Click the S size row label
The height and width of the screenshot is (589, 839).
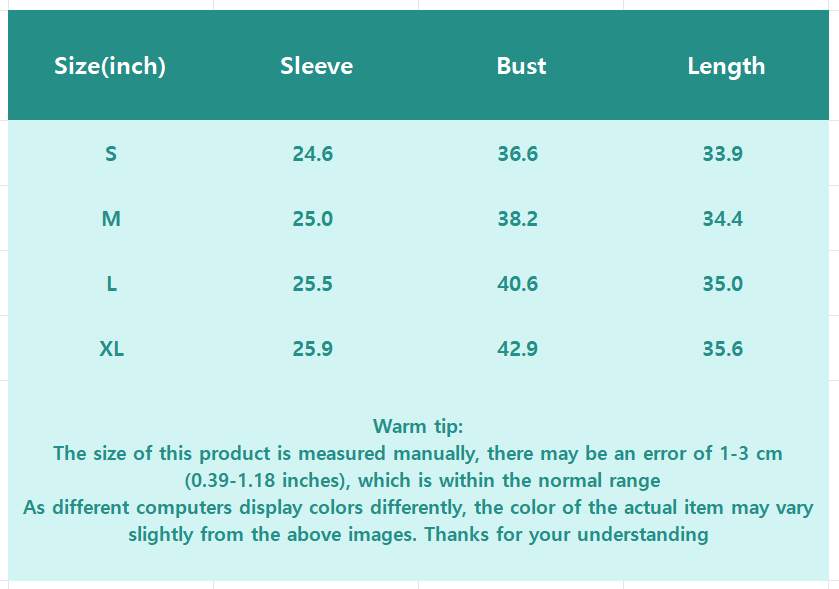pyautogui.click(x=111, y=154)
